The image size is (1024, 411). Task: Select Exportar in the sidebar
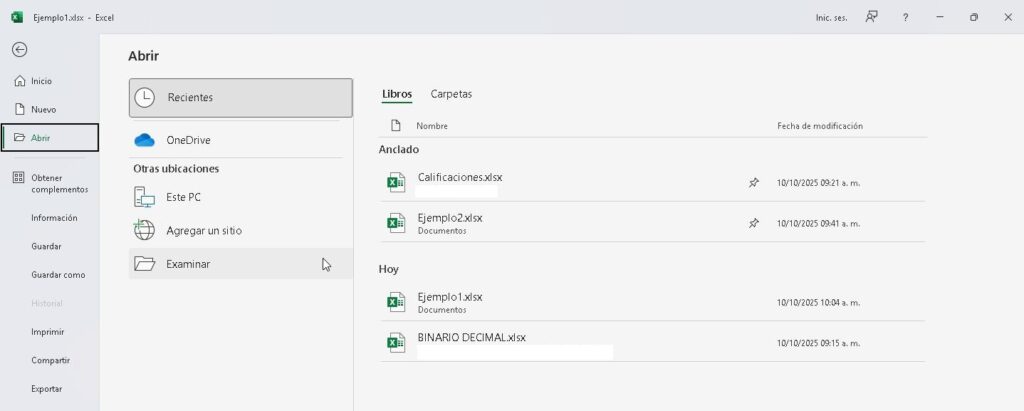pyautogui.click(x=47, y=389)
